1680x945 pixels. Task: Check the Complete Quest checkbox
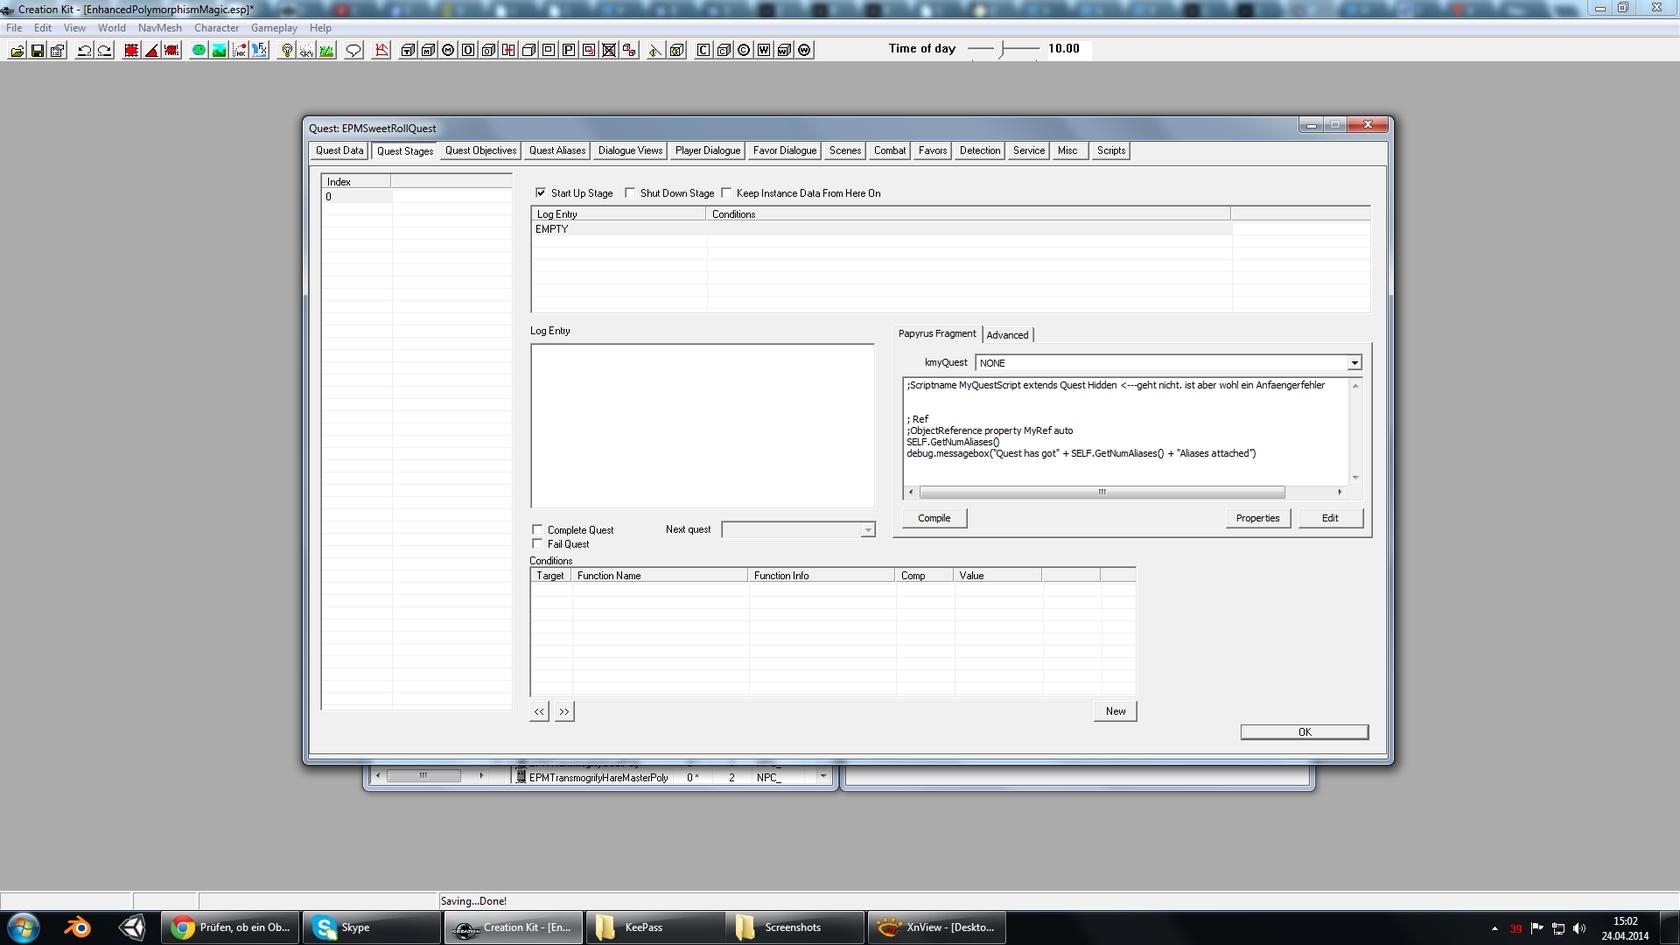(538, 530)
